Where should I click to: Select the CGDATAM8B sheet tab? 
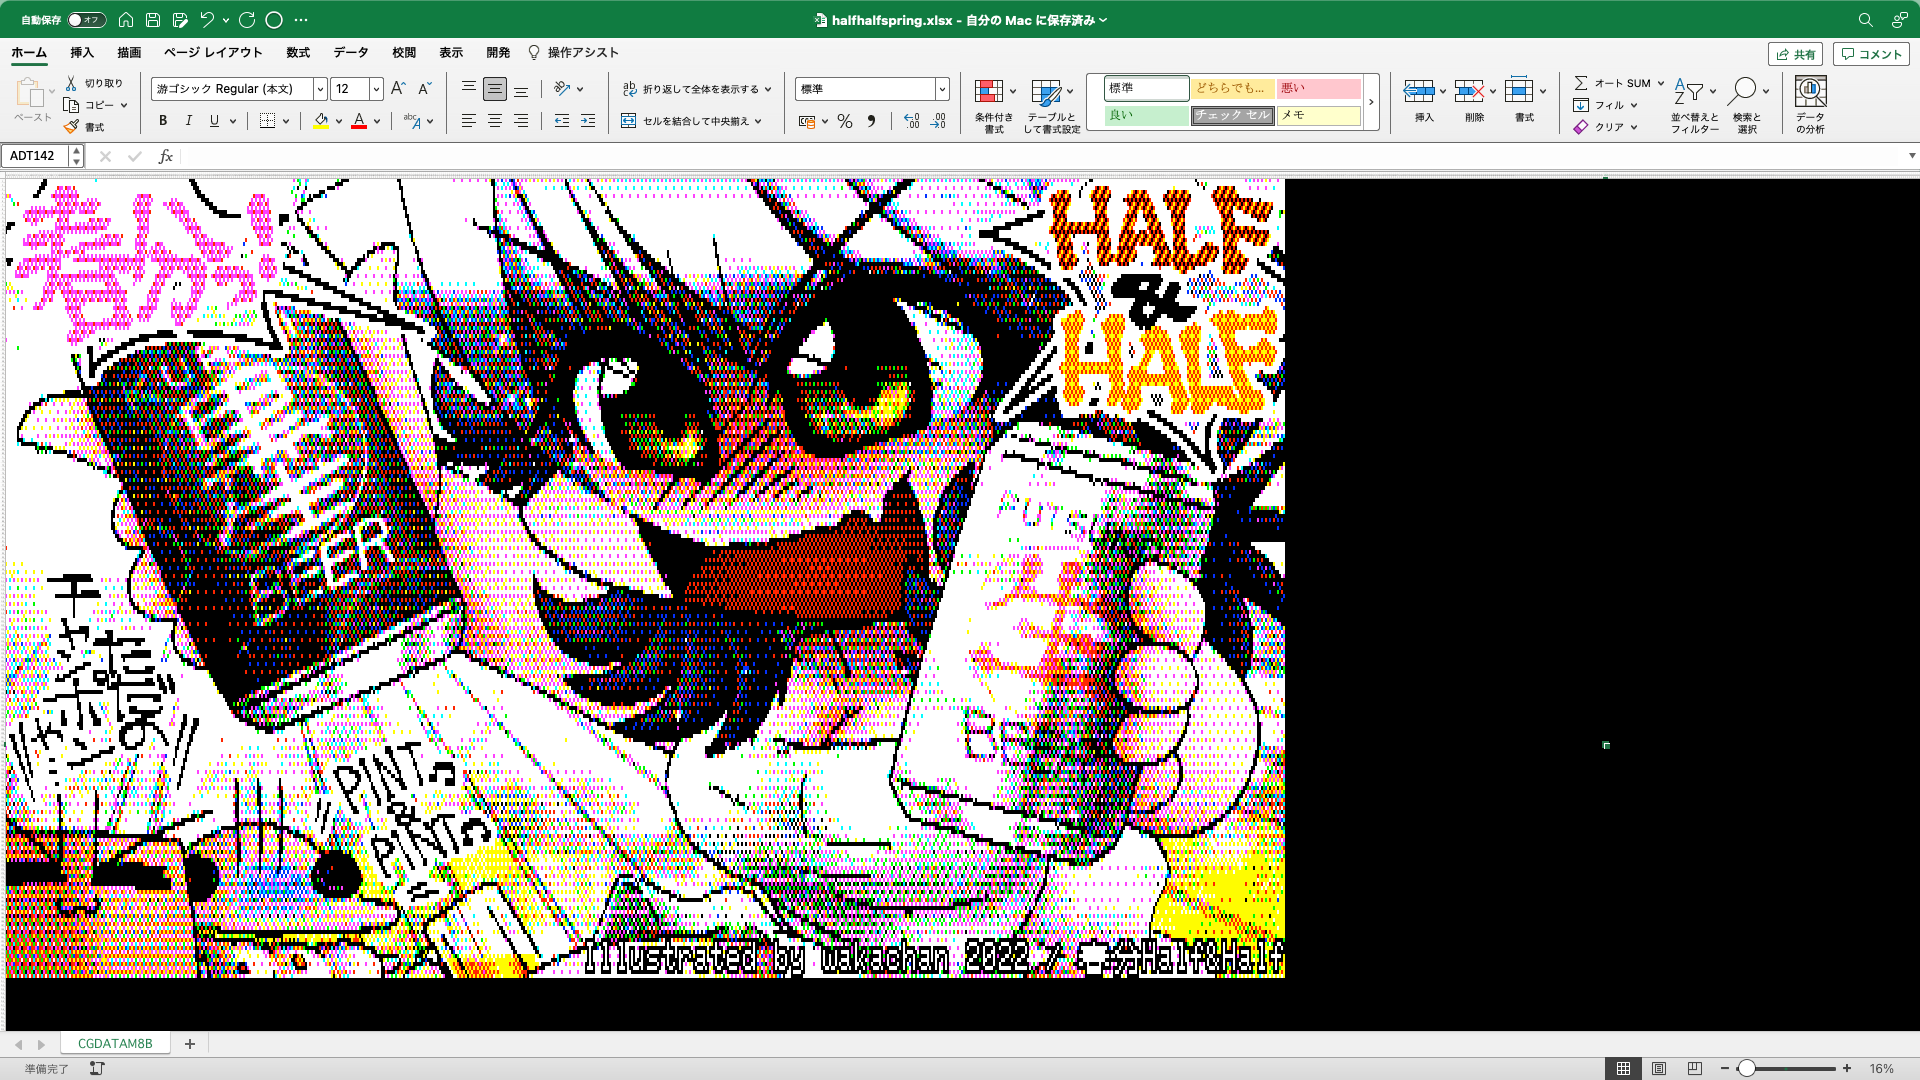(115, 1043)
